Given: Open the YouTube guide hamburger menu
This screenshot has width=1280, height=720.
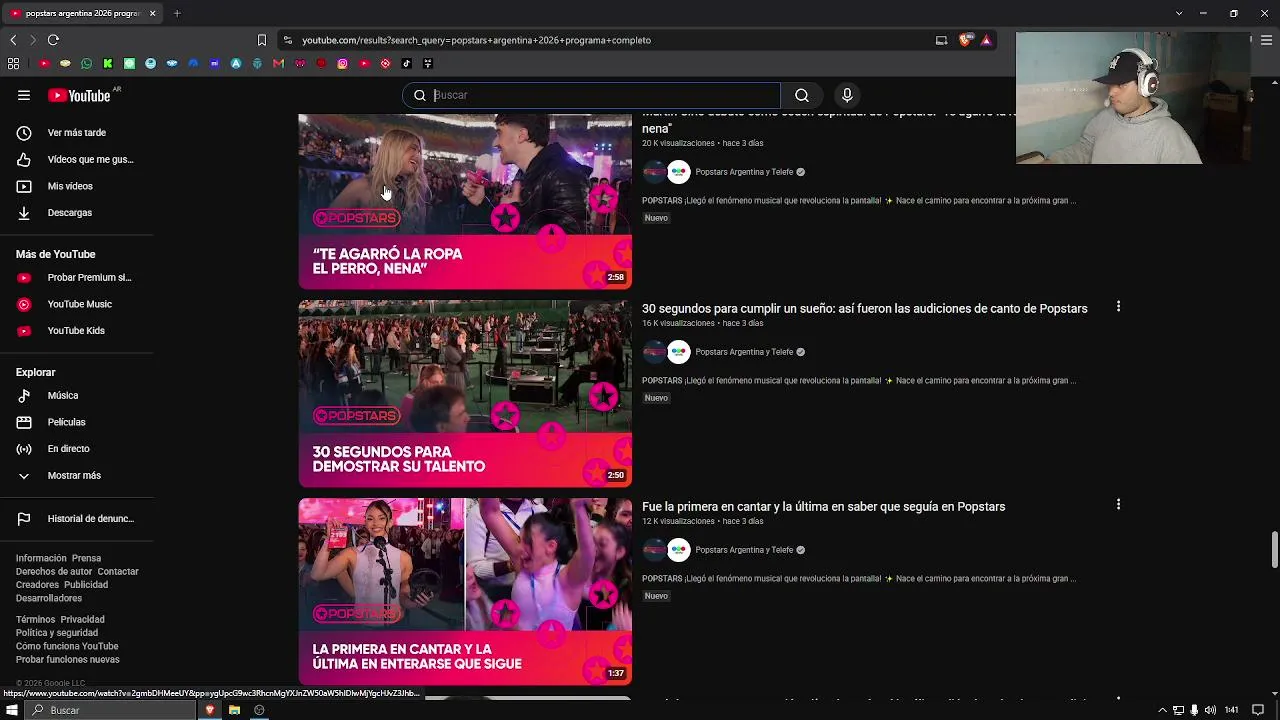Looking at the screenshot, I should pyautogui.click(x=24, y=95).
